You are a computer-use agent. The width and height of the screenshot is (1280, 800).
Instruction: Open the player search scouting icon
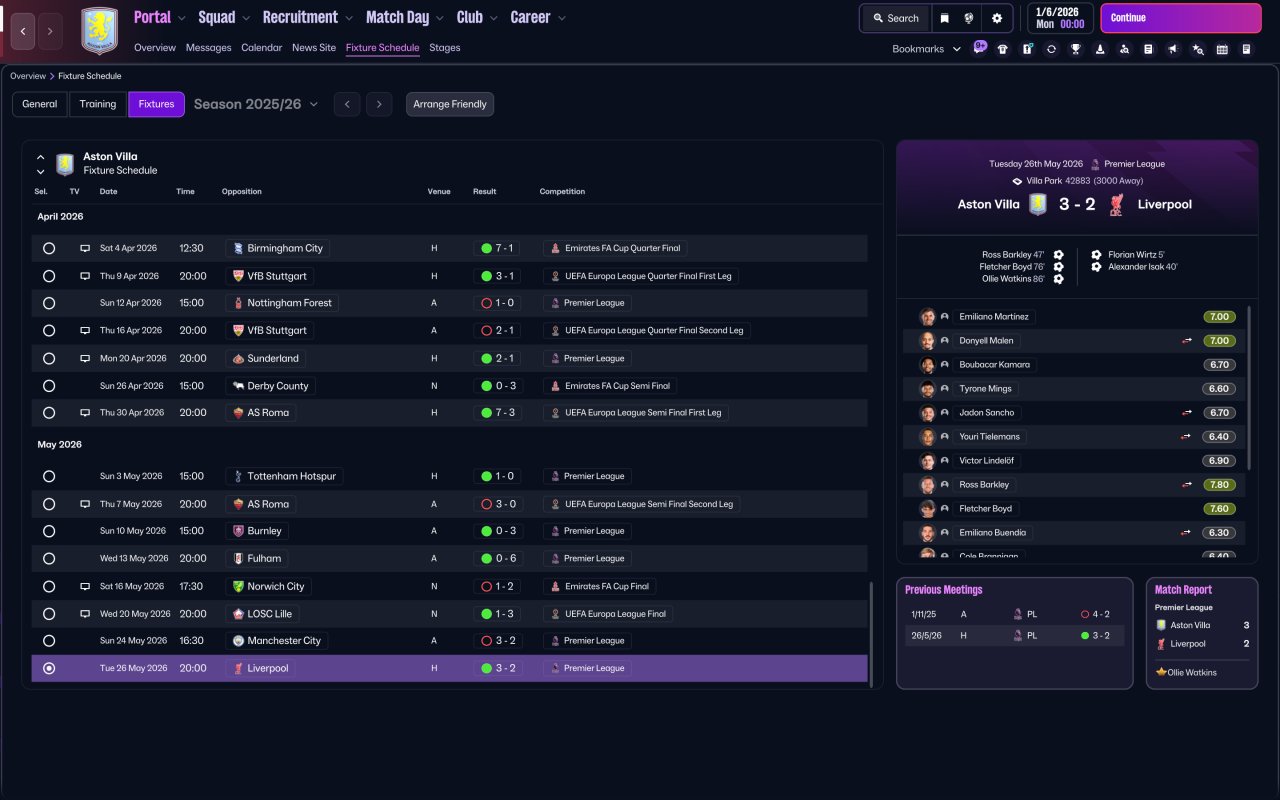coord(1125,49)
